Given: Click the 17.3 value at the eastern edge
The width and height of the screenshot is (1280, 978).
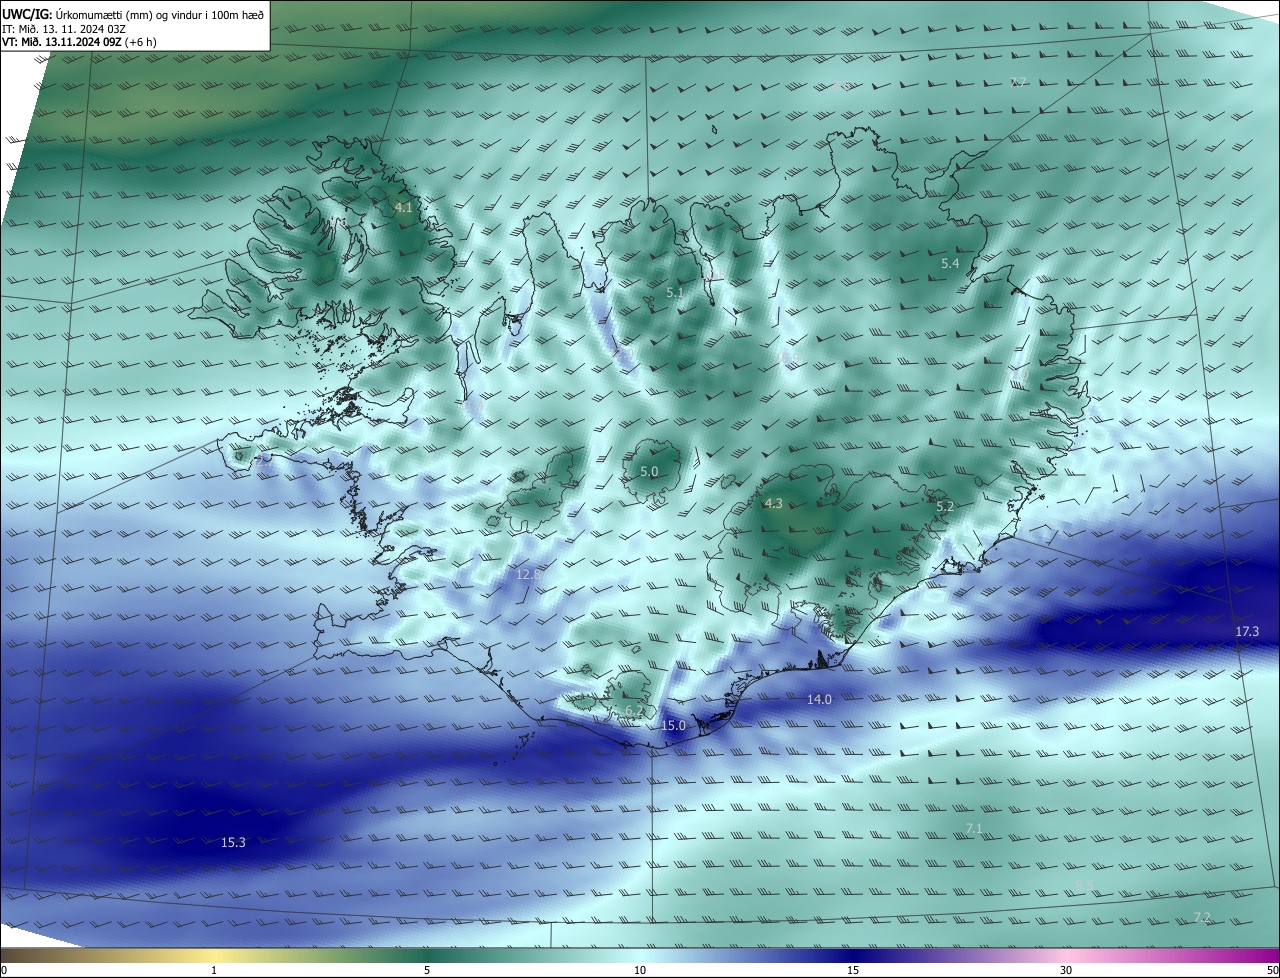Looking at the screenshot, I should point(1247,632).
